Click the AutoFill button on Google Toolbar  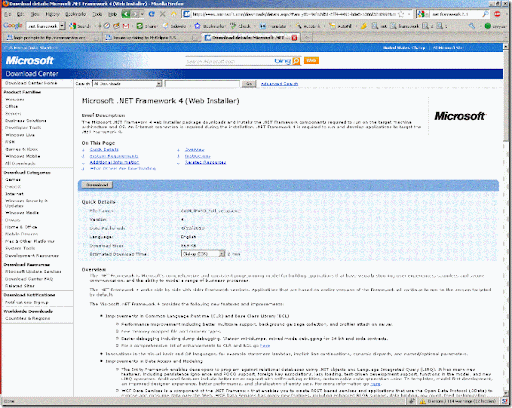pyautogui.click(x=340, y=26)
